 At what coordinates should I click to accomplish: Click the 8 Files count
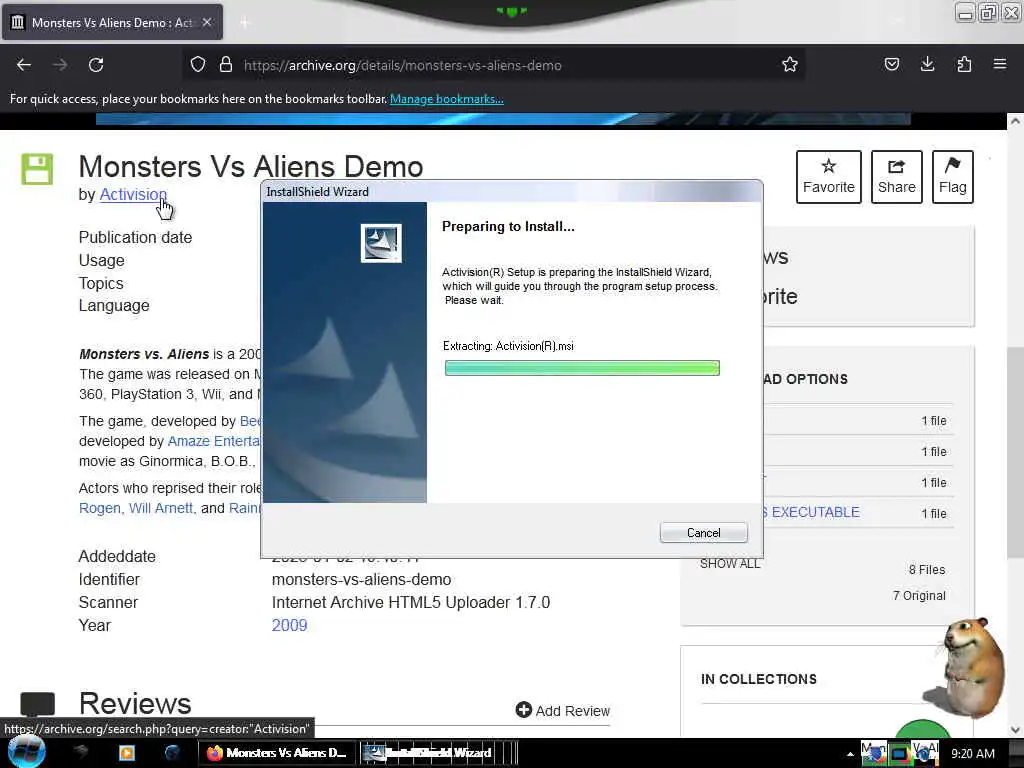pos(927,569)
